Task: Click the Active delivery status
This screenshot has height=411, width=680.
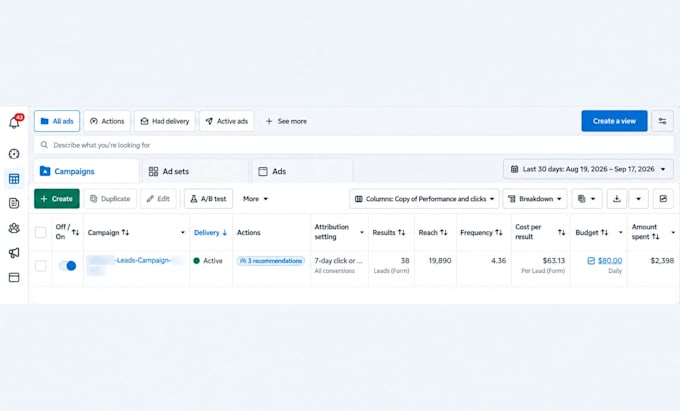Action: tap(208, 261)
